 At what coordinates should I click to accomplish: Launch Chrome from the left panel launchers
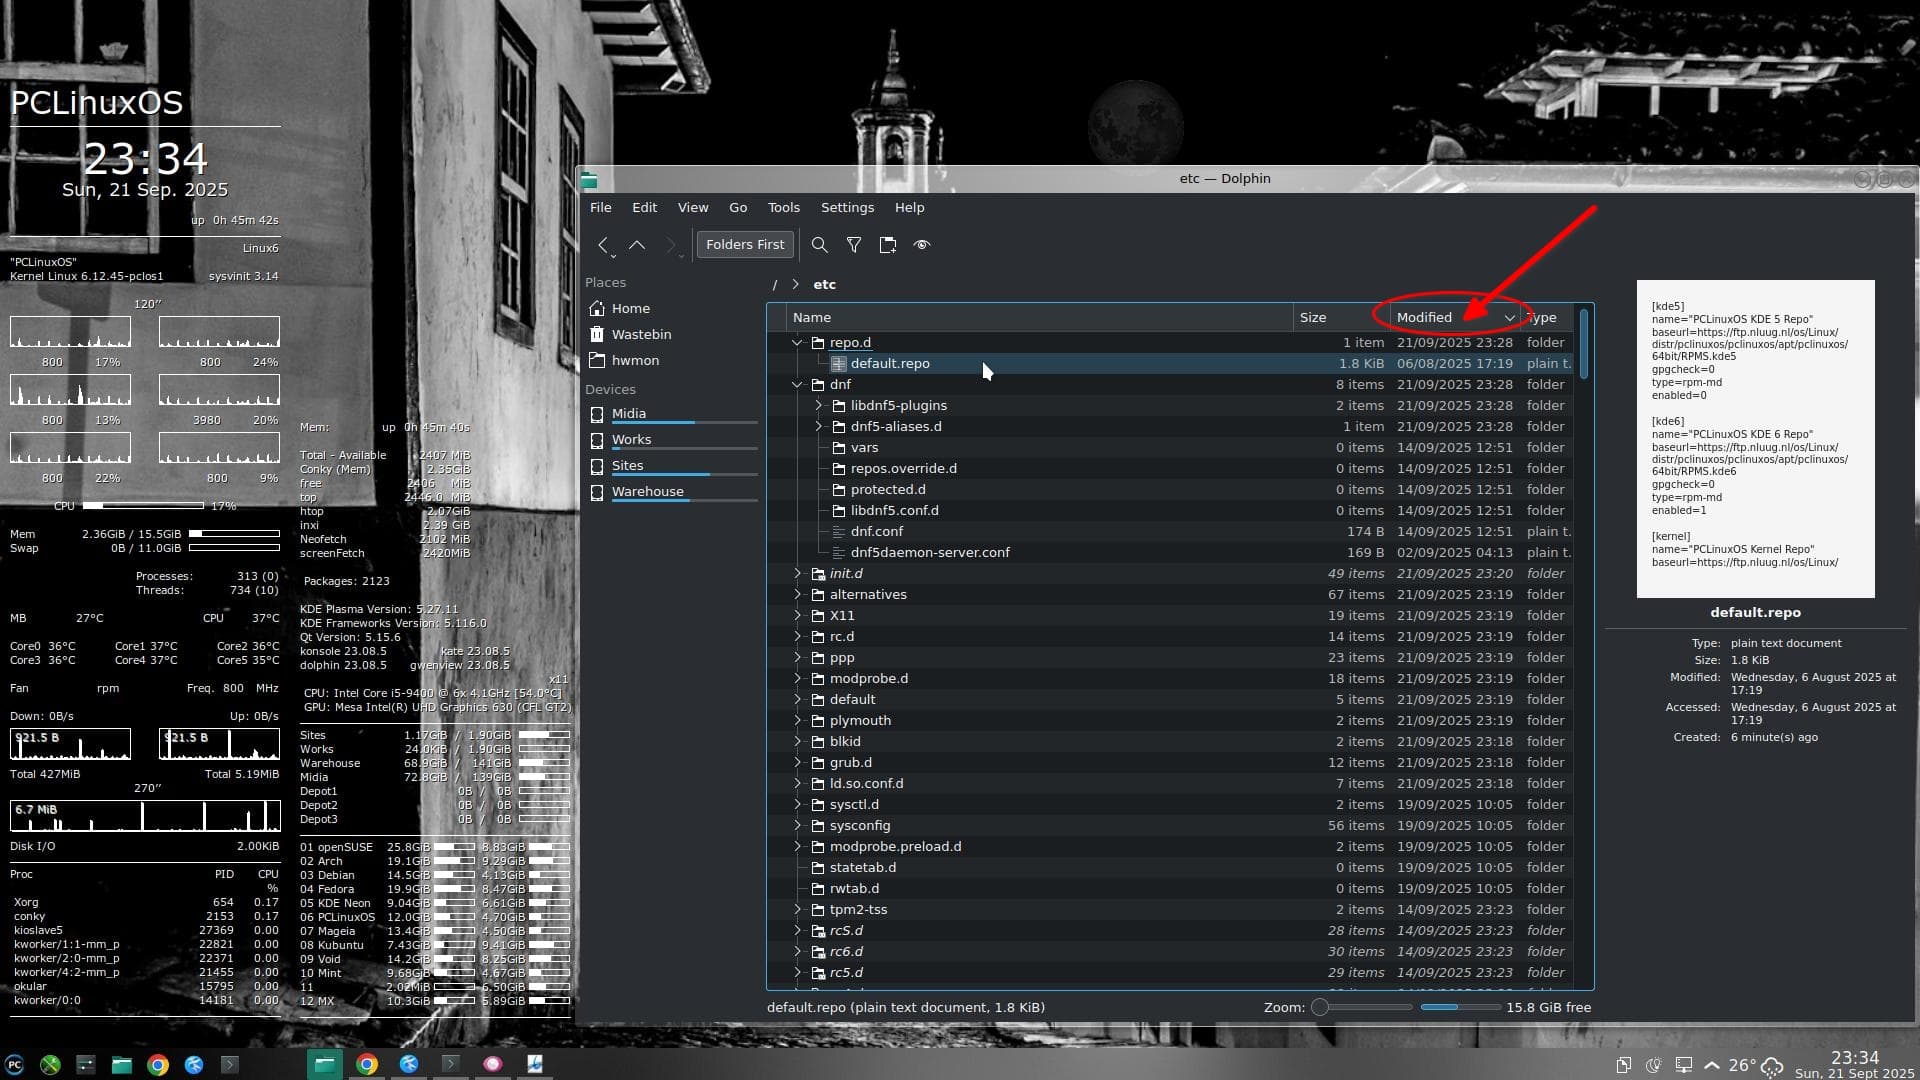tap(158, 1065)
